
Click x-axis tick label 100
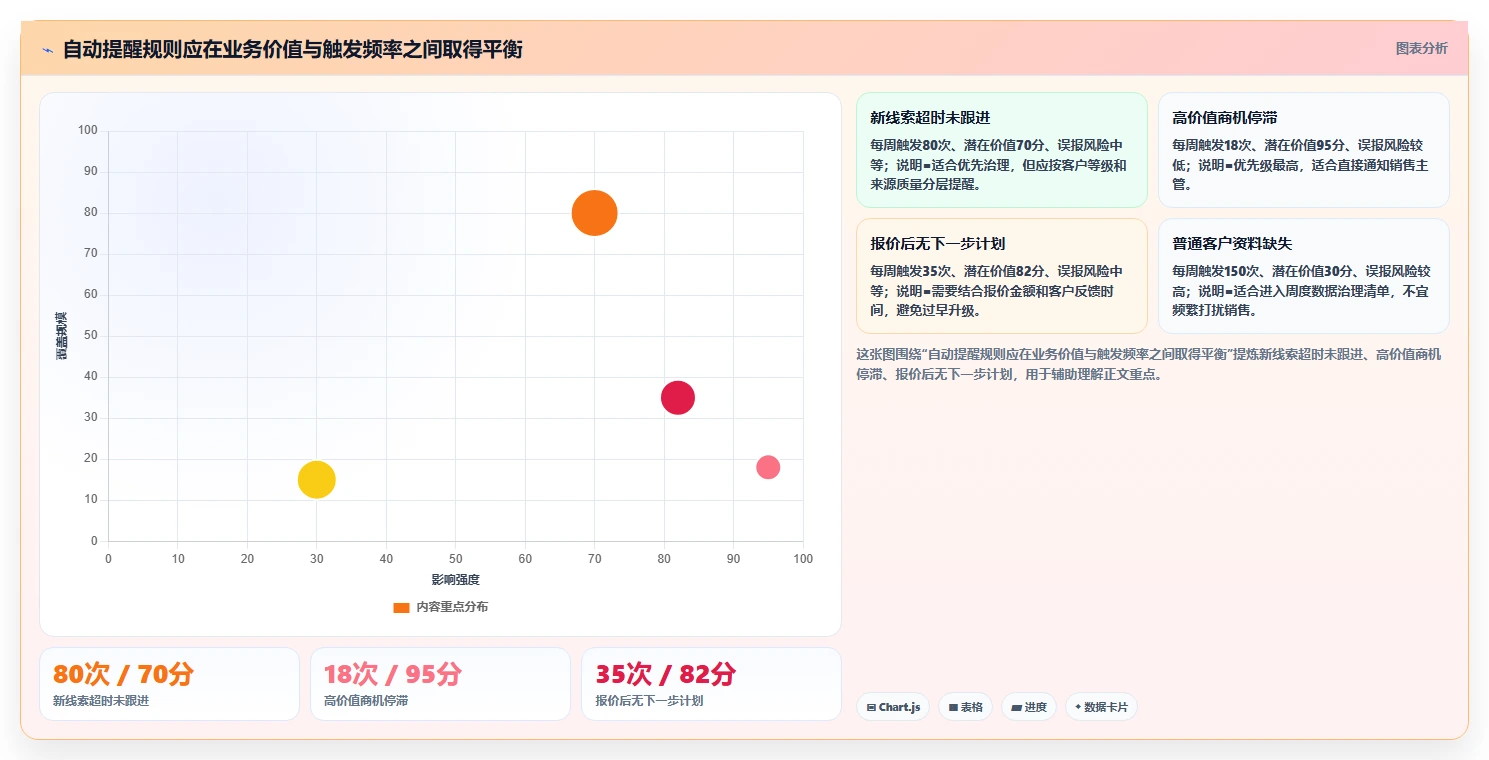click(802, 559)
